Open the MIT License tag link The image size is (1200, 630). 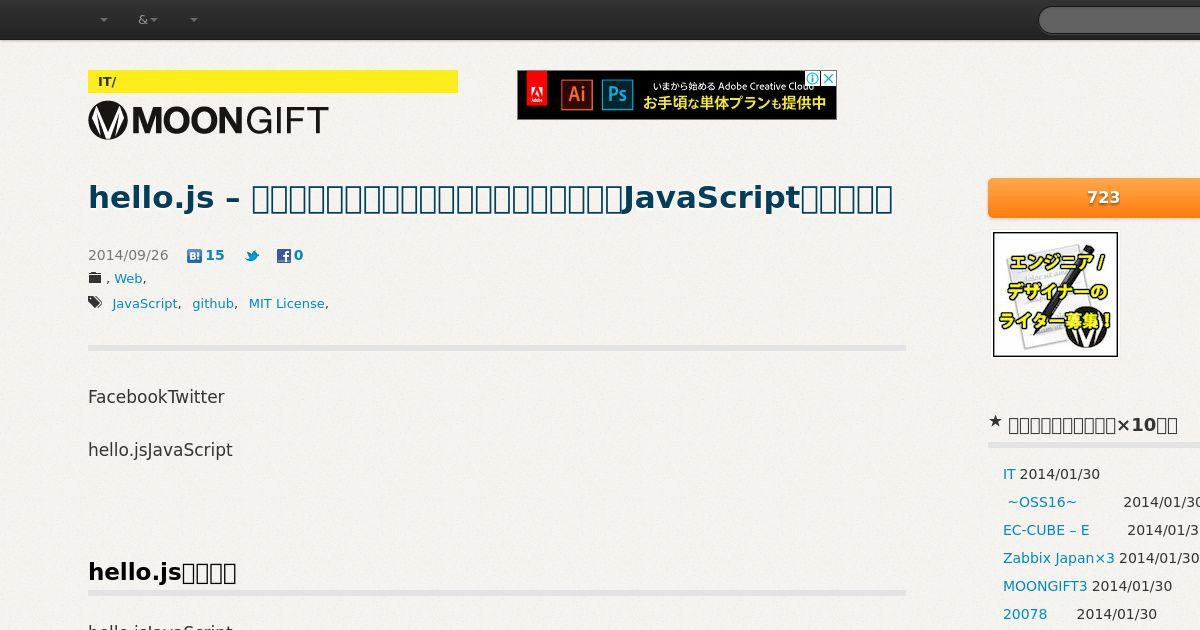pos(287,303)
